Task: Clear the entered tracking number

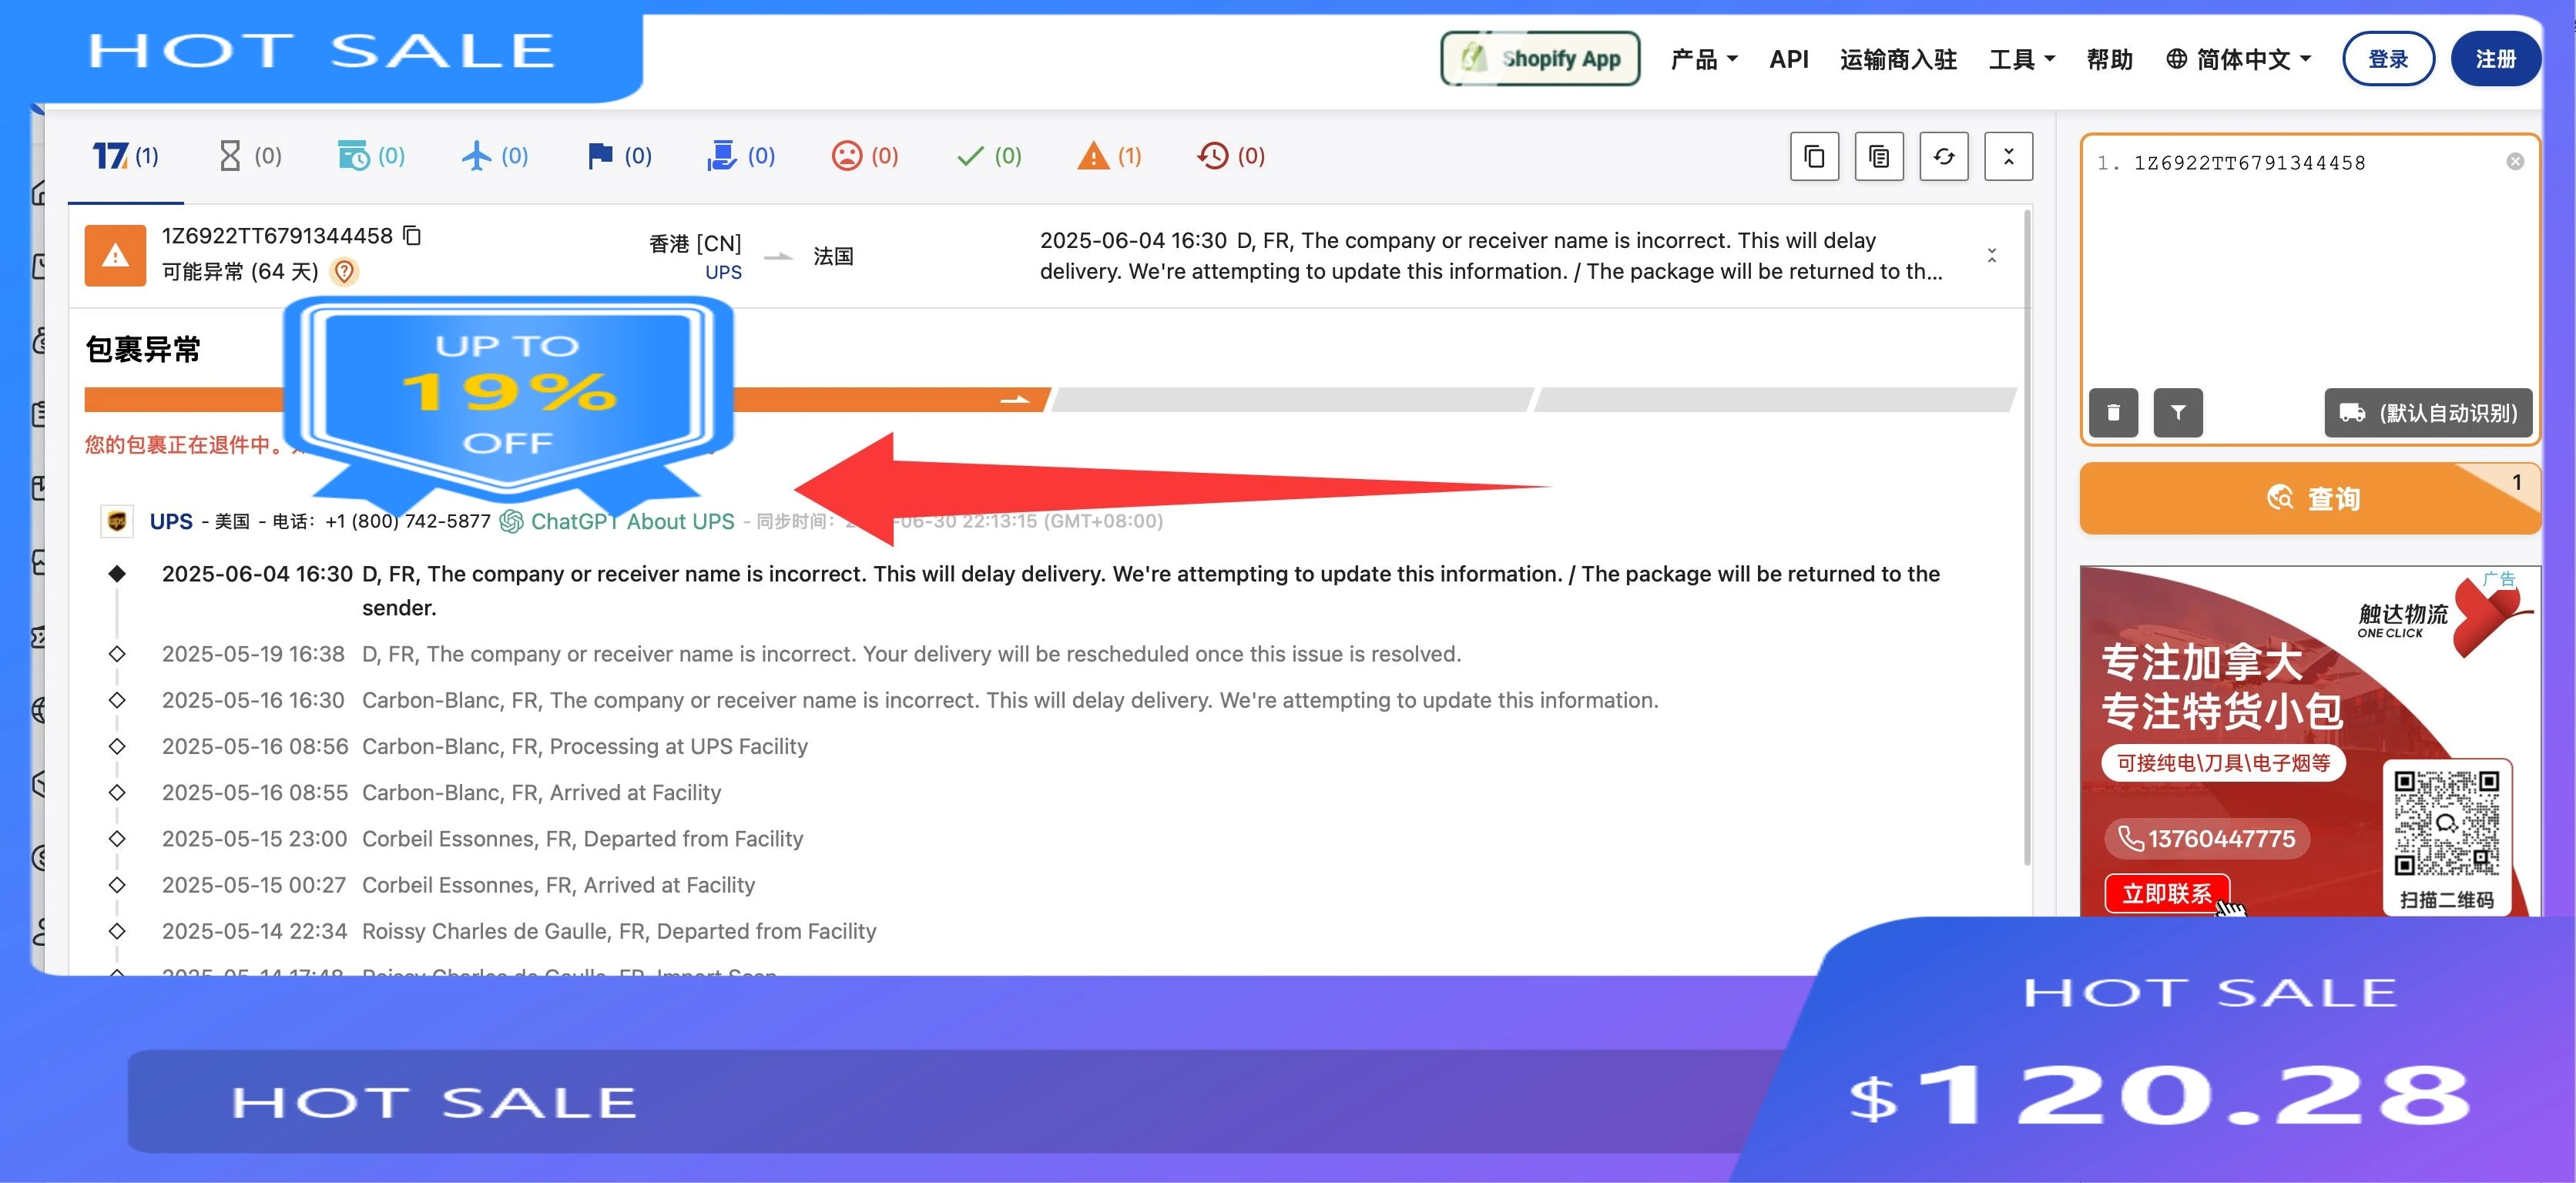Action: click(2514, 162)
